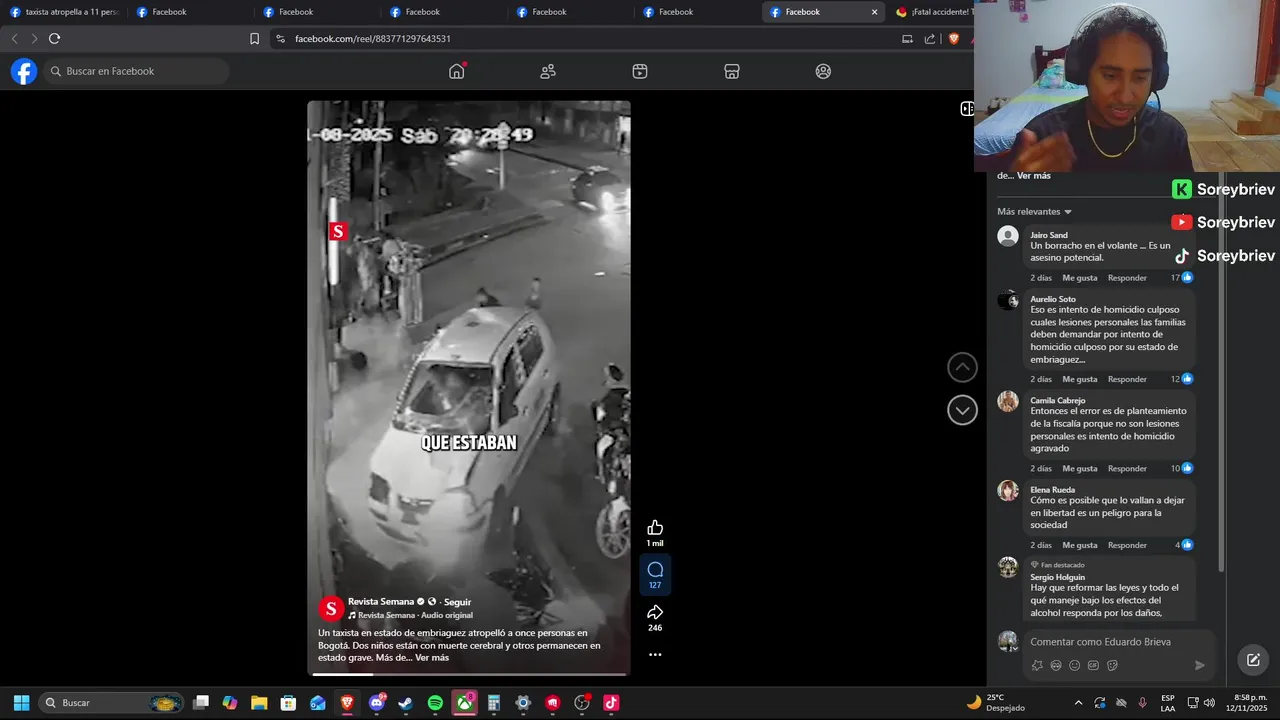Screen dimensions: 1280x720
Task: Open Spotify from the taskbar
Action: point(435,703)
